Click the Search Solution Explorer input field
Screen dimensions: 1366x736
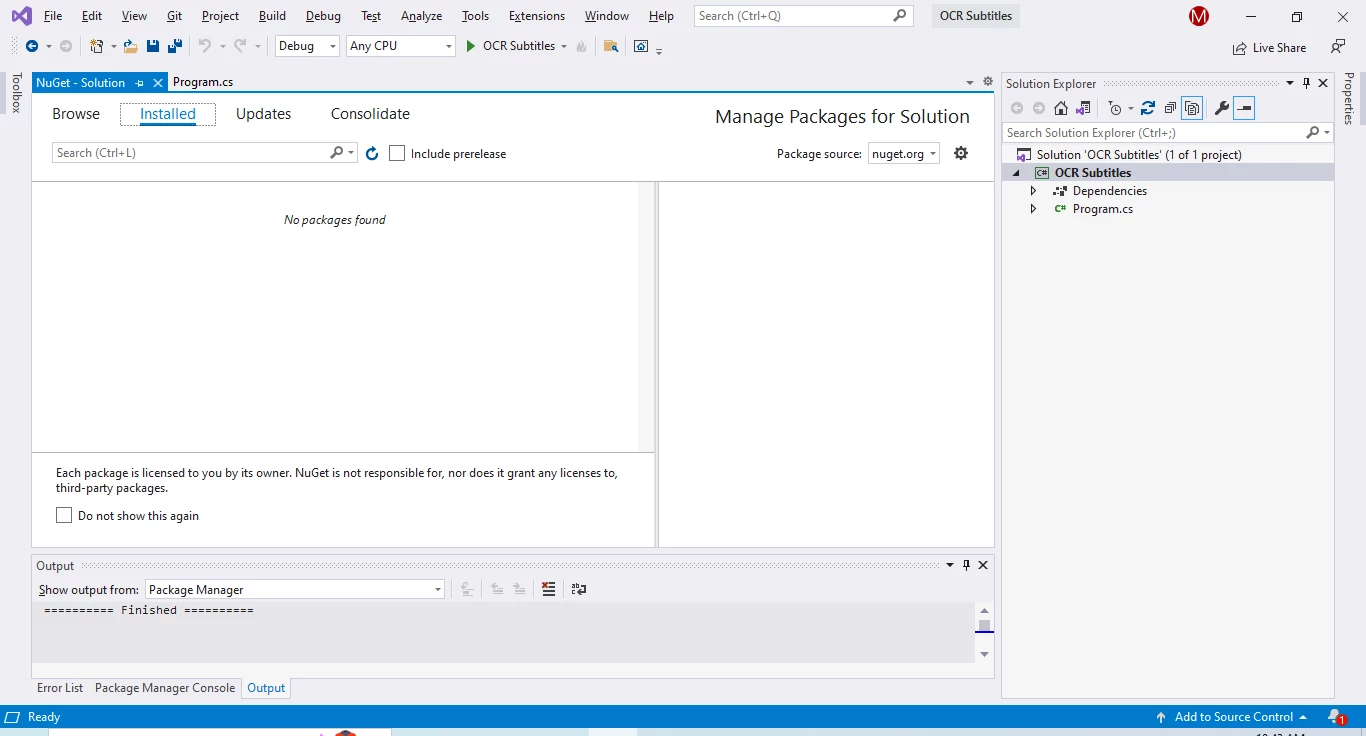[1153, 132]
